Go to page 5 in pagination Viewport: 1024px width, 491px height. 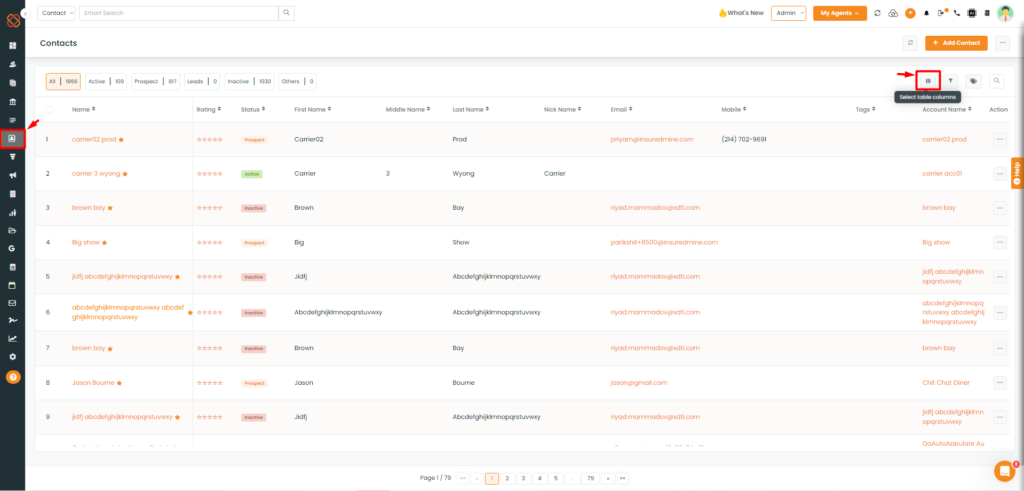coord(555,479)
